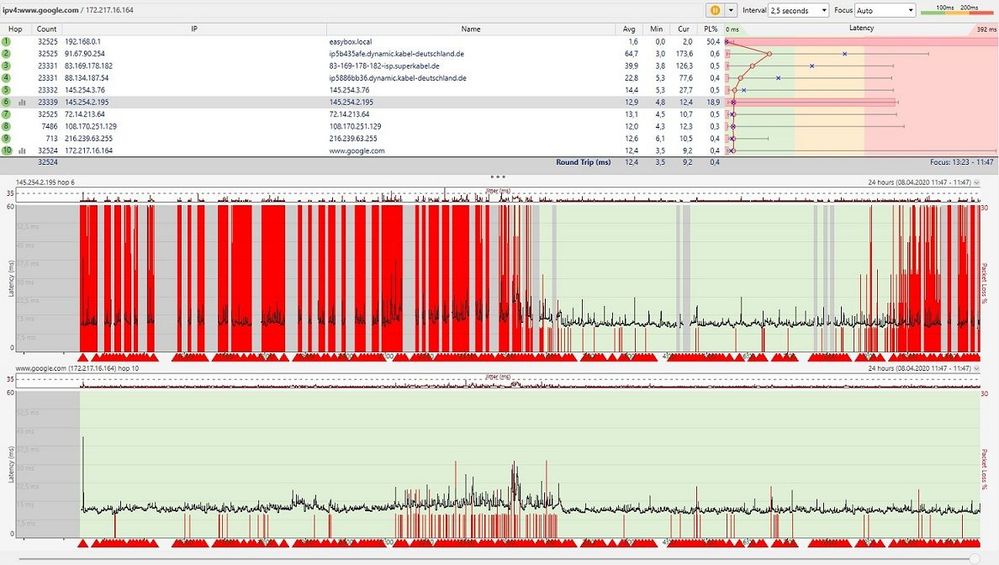999x565 pixels.
Task: Select the row with IP 88.134.187.54
Action: (x=362, y=78)
